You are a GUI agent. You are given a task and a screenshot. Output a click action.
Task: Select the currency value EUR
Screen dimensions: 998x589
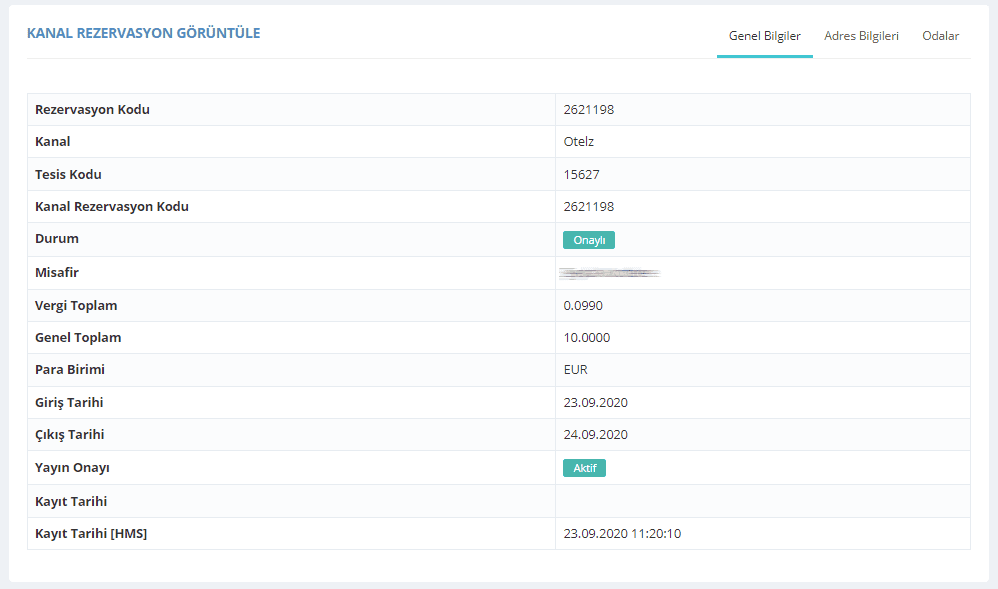coord(575,369)
